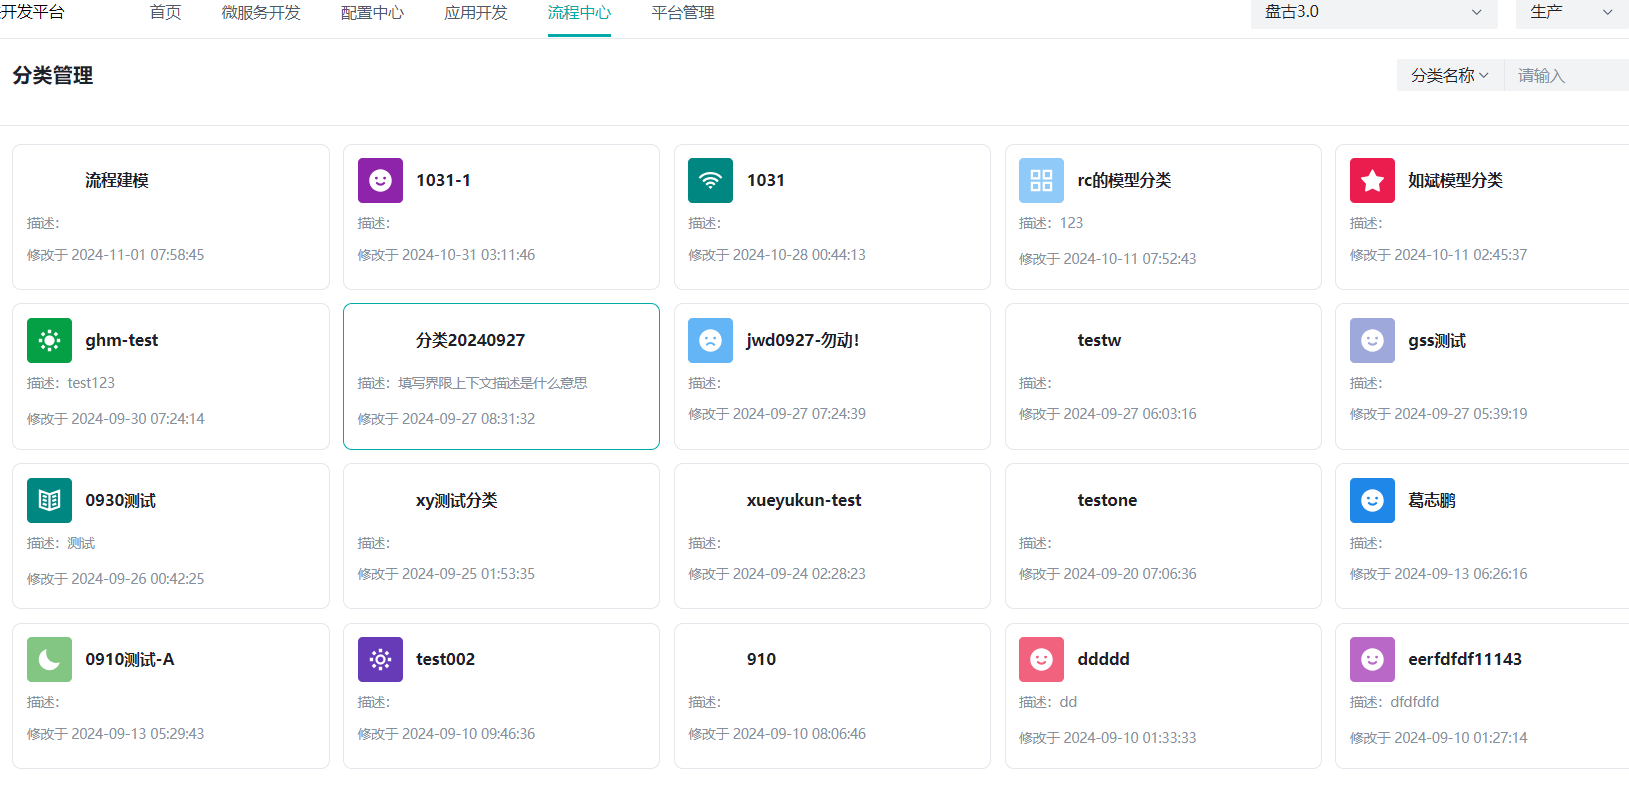The width and height of the screenshot is (1629, 808).
Task: Click the red star icon of 如斌模型分类
Action: 1372,180
